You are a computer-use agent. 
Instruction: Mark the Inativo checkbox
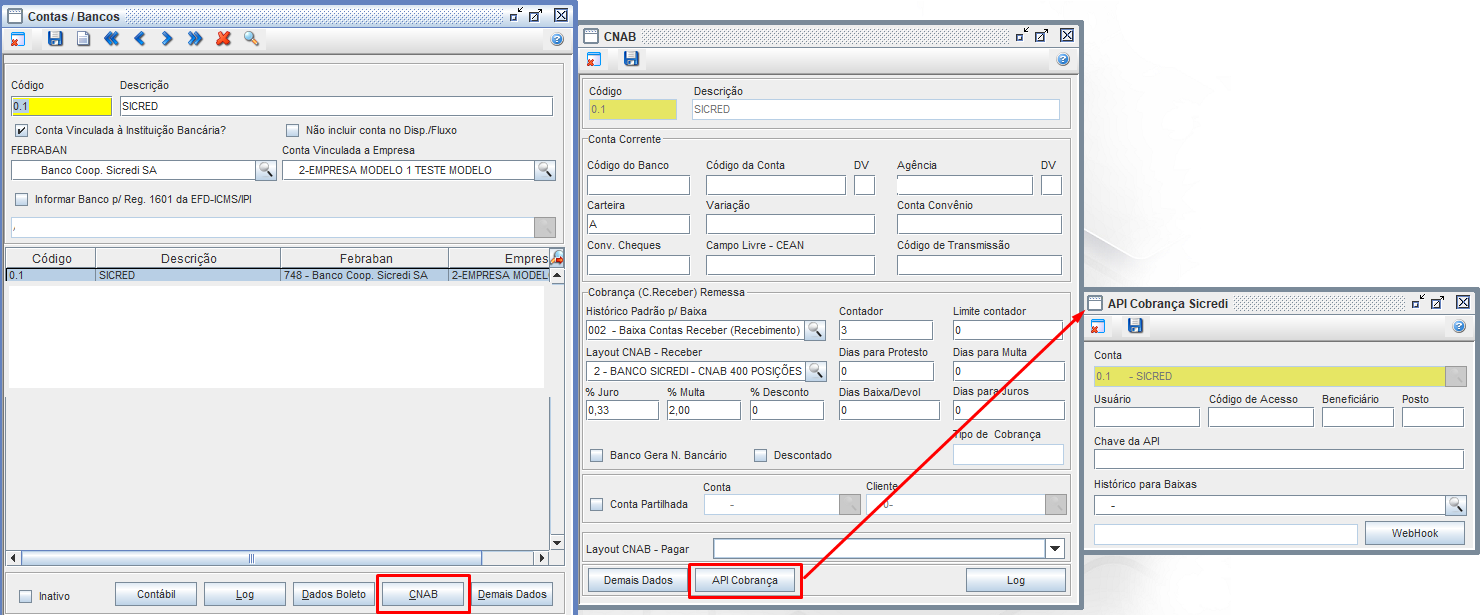tap(26, 596)
